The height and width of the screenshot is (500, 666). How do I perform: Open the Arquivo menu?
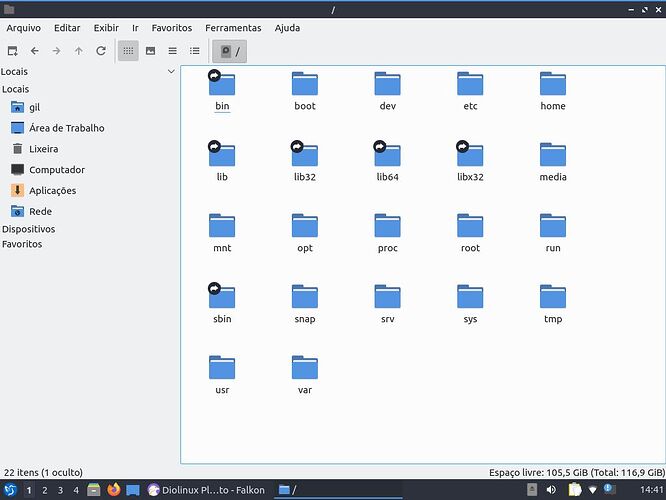pos(24,28)
